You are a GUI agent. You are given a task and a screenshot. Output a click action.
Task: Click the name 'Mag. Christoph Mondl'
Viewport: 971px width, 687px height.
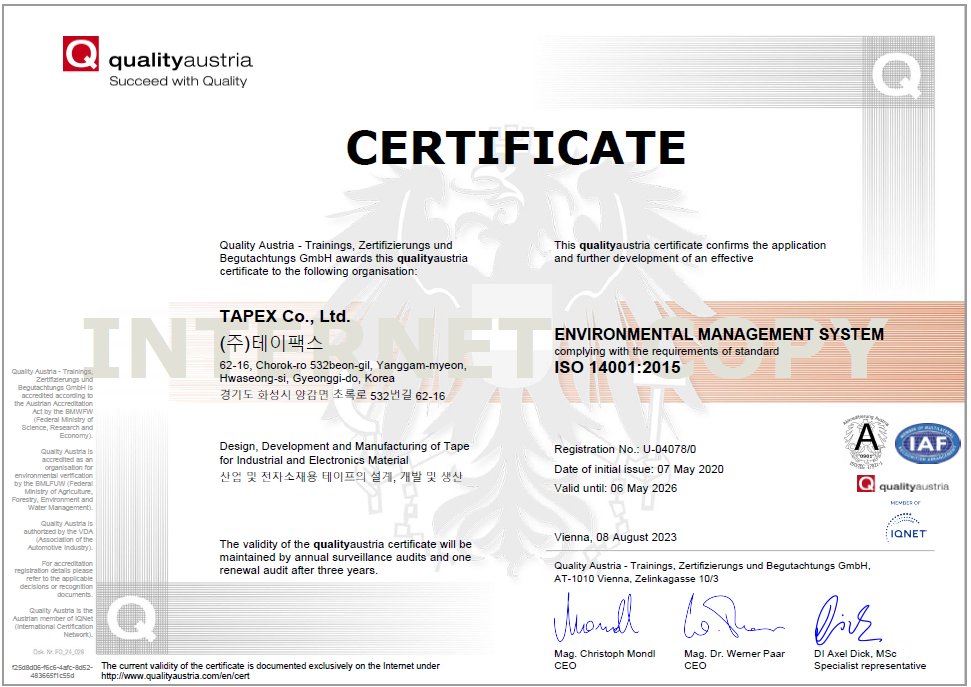click(604, 654)
